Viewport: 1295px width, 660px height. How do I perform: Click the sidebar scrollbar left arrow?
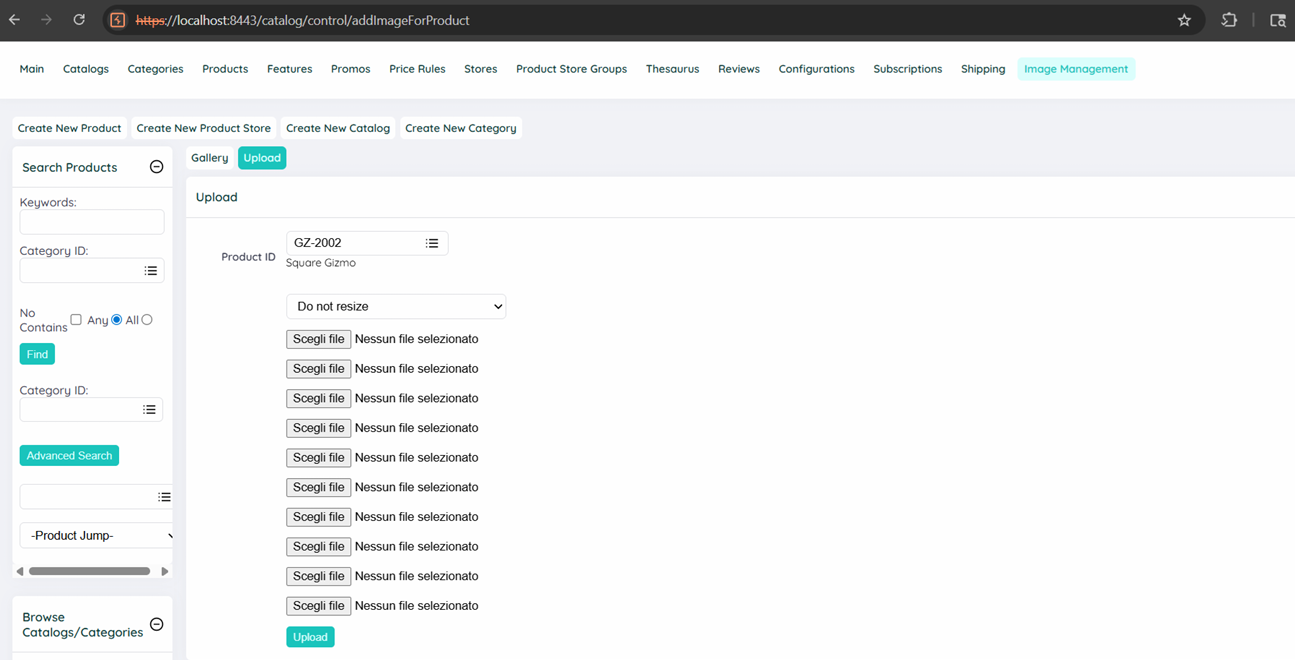pos(20,571)
